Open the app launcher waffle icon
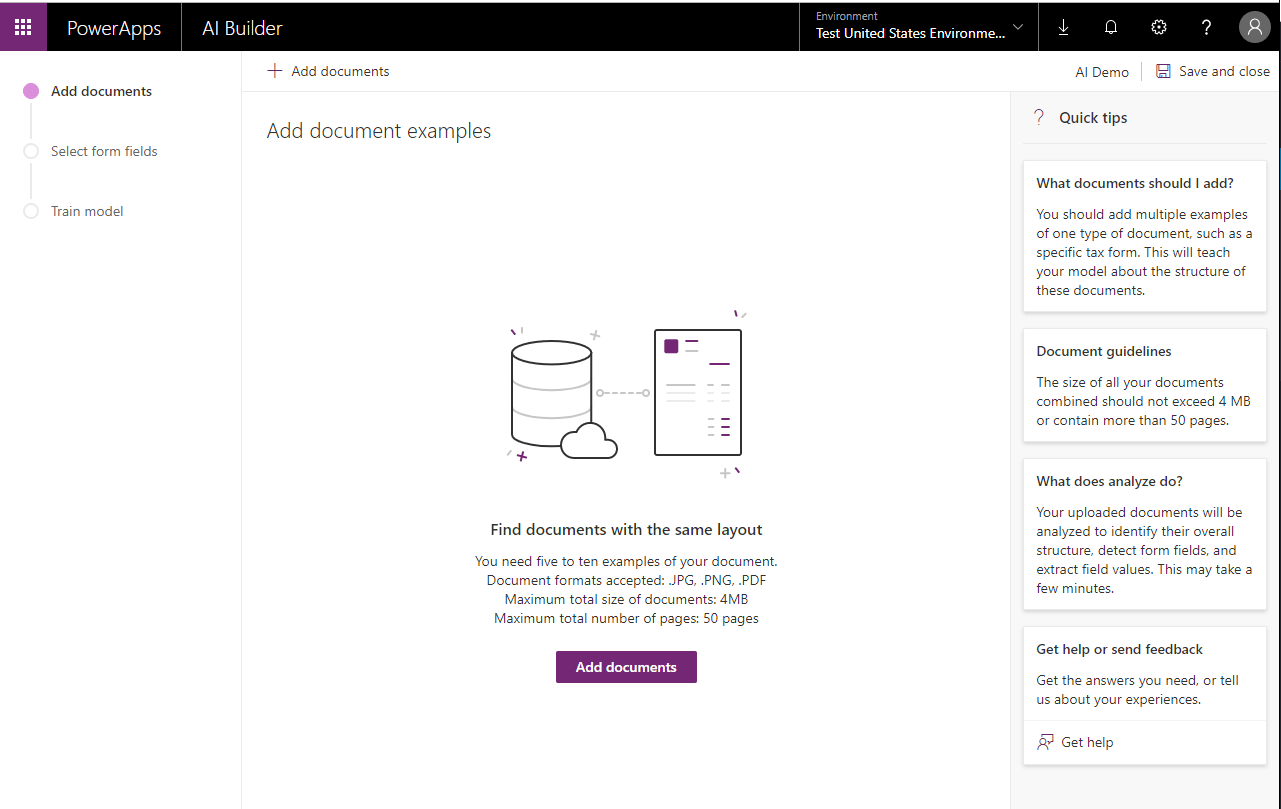The image size is (1281, 809). coord(23,27)
